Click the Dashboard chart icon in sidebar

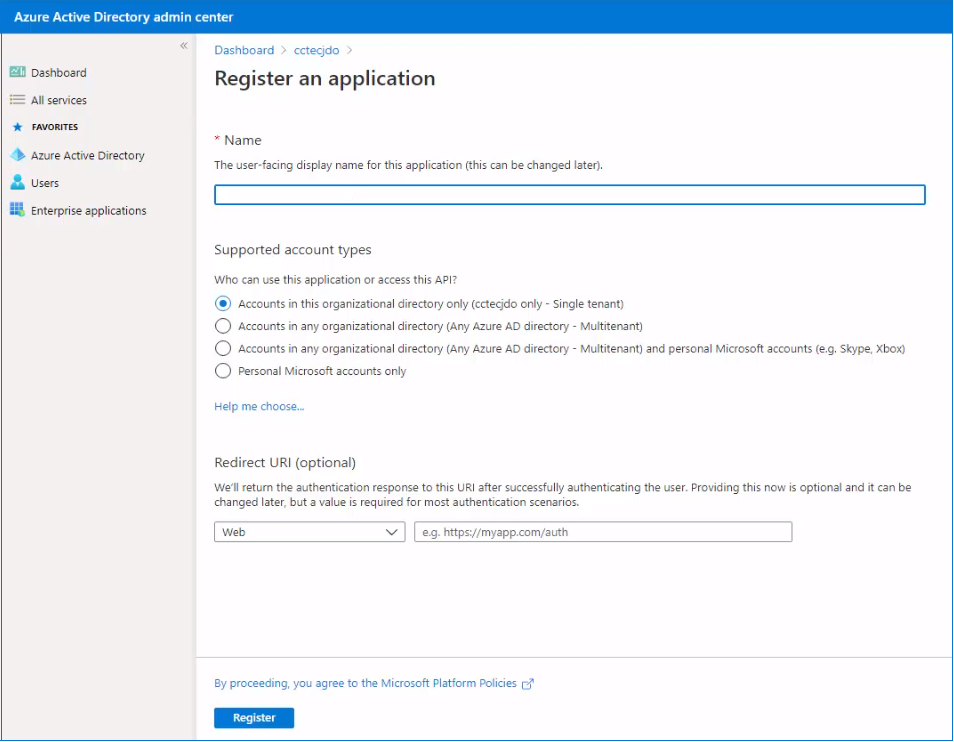click(18, 72)
